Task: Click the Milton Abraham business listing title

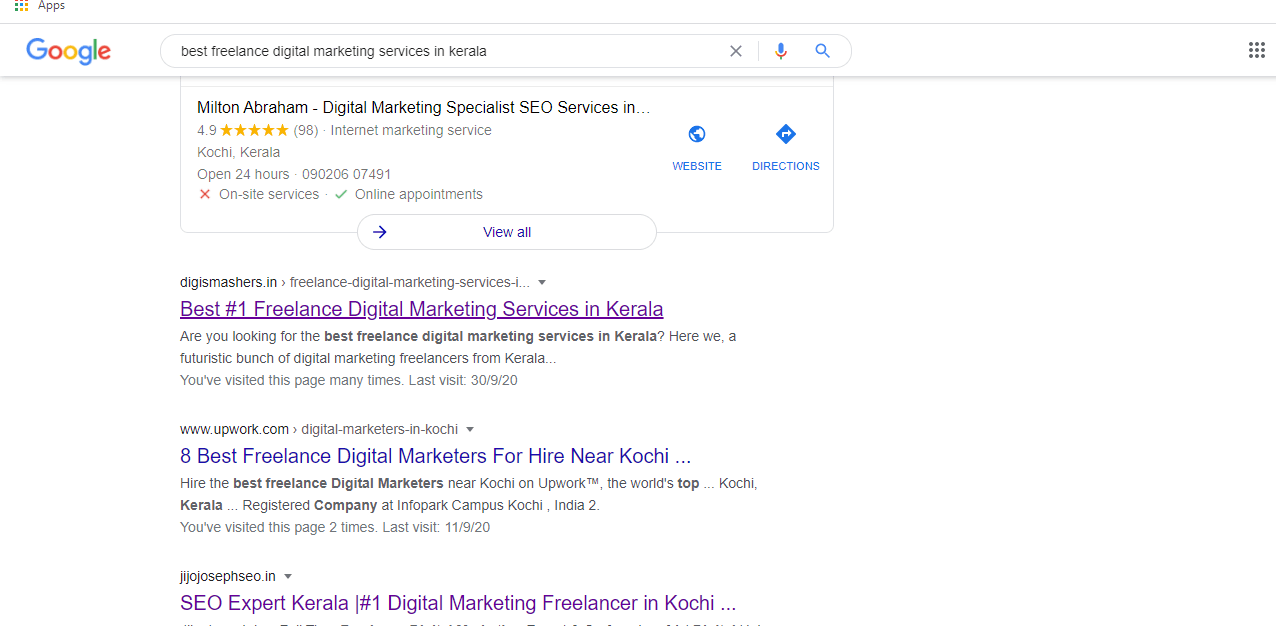Action: pyautogui.click(x=423, y=107)
